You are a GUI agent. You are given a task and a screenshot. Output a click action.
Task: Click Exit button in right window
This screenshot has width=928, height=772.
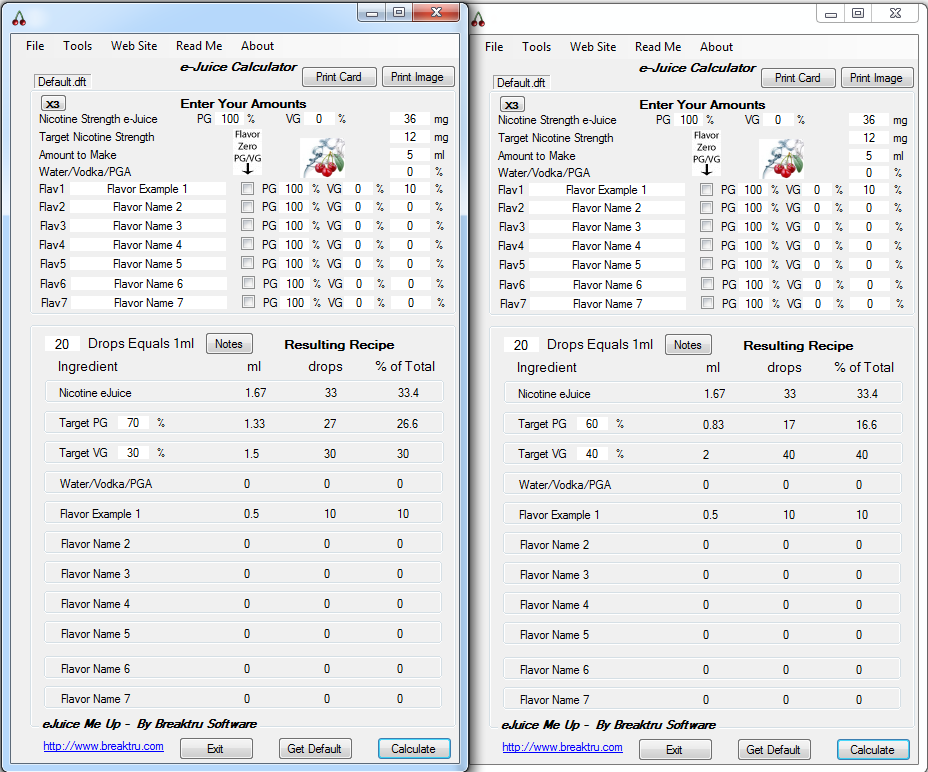[675, 750]
